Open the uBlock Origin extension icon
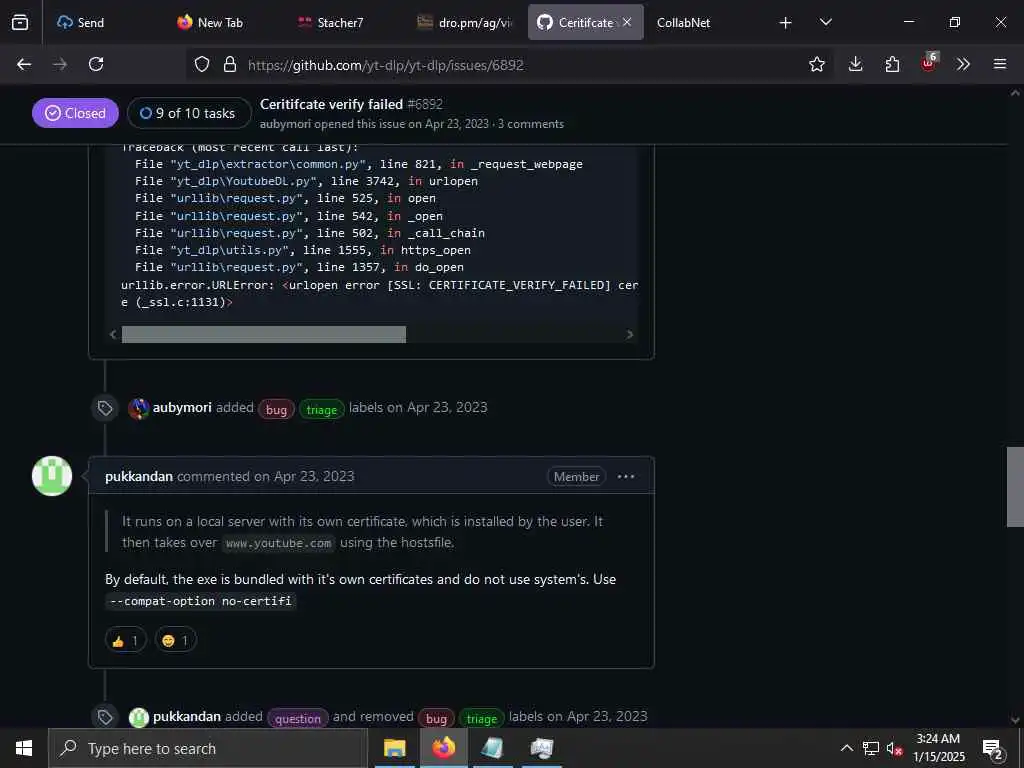Image resolution: width=1024 pixels, height=768 pixels. 929,63
